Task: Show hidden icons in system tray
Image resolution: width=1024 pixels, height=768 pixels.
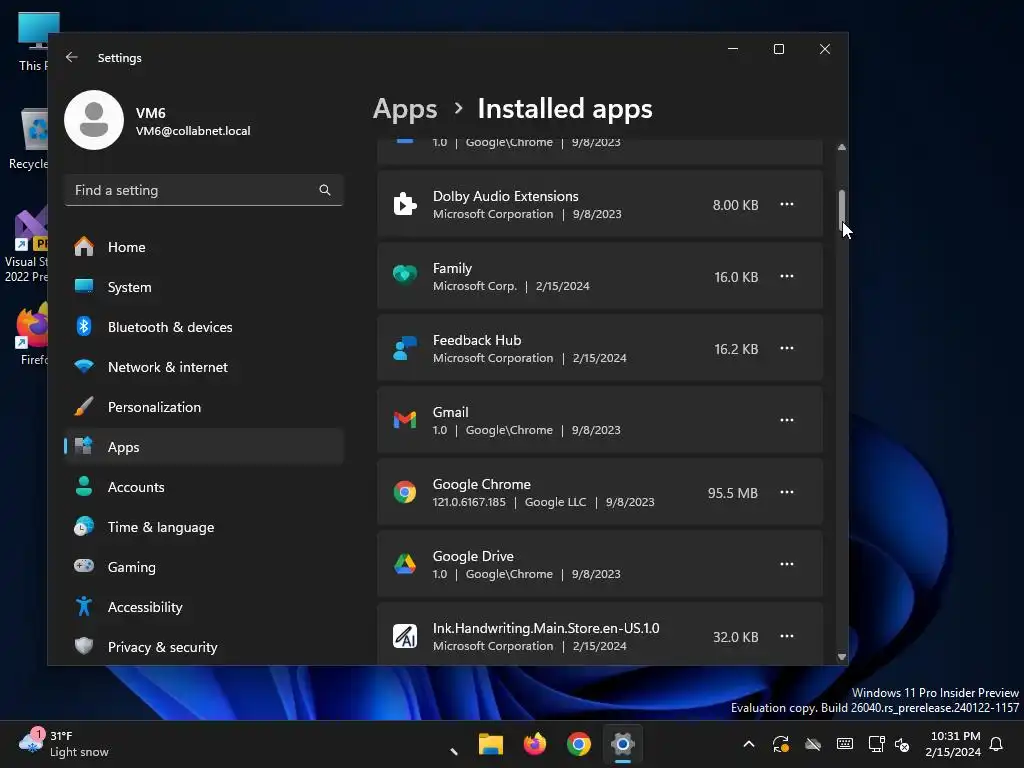Action: (x=749, y=744)
